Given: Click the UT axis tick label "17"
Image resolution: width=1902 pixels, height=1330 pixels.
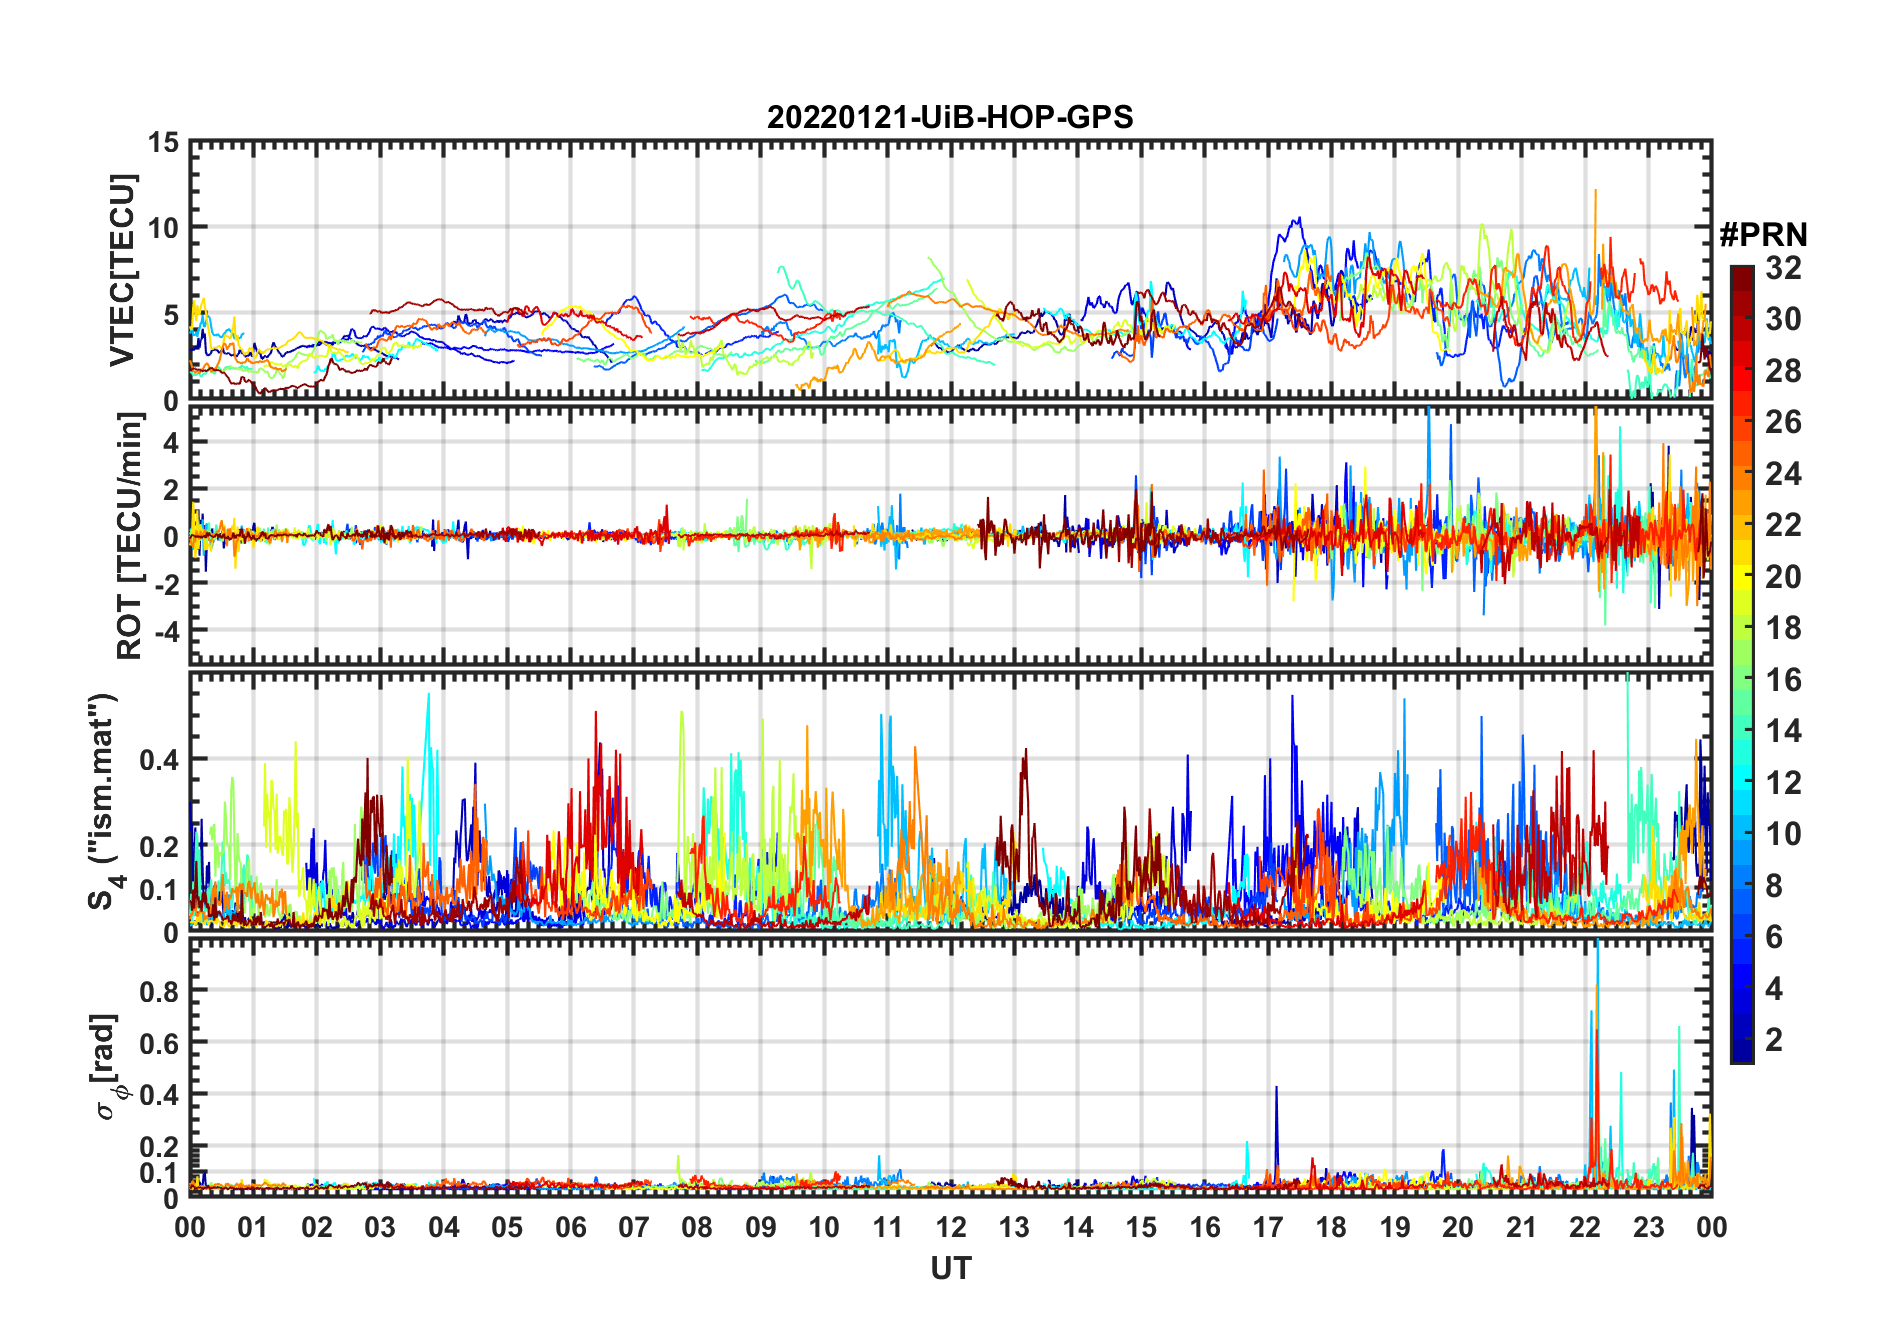Looking at the screenshot, I should pos(1268,1227).
